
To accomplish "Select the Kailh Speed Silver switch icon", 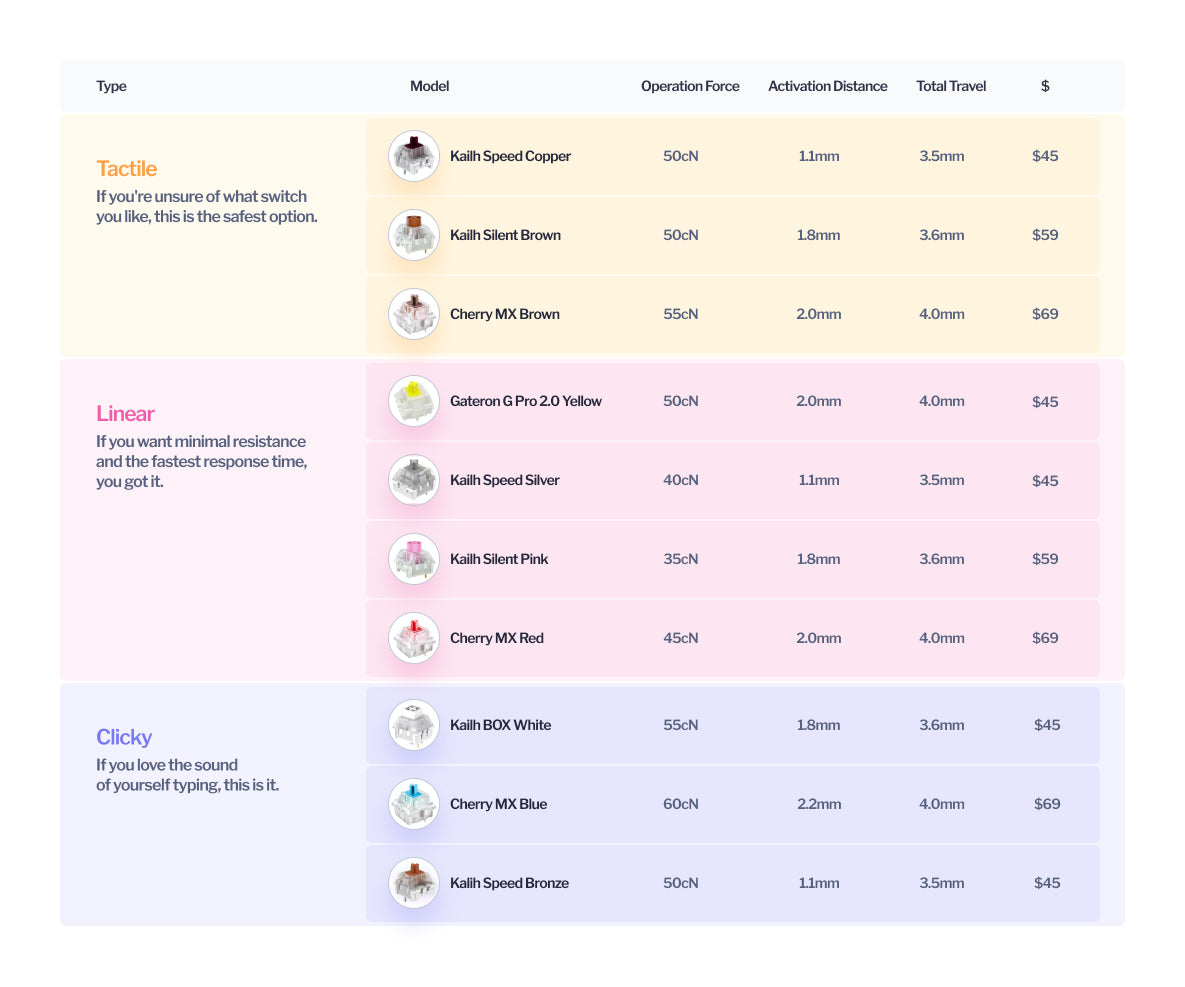I will (413, 480).
